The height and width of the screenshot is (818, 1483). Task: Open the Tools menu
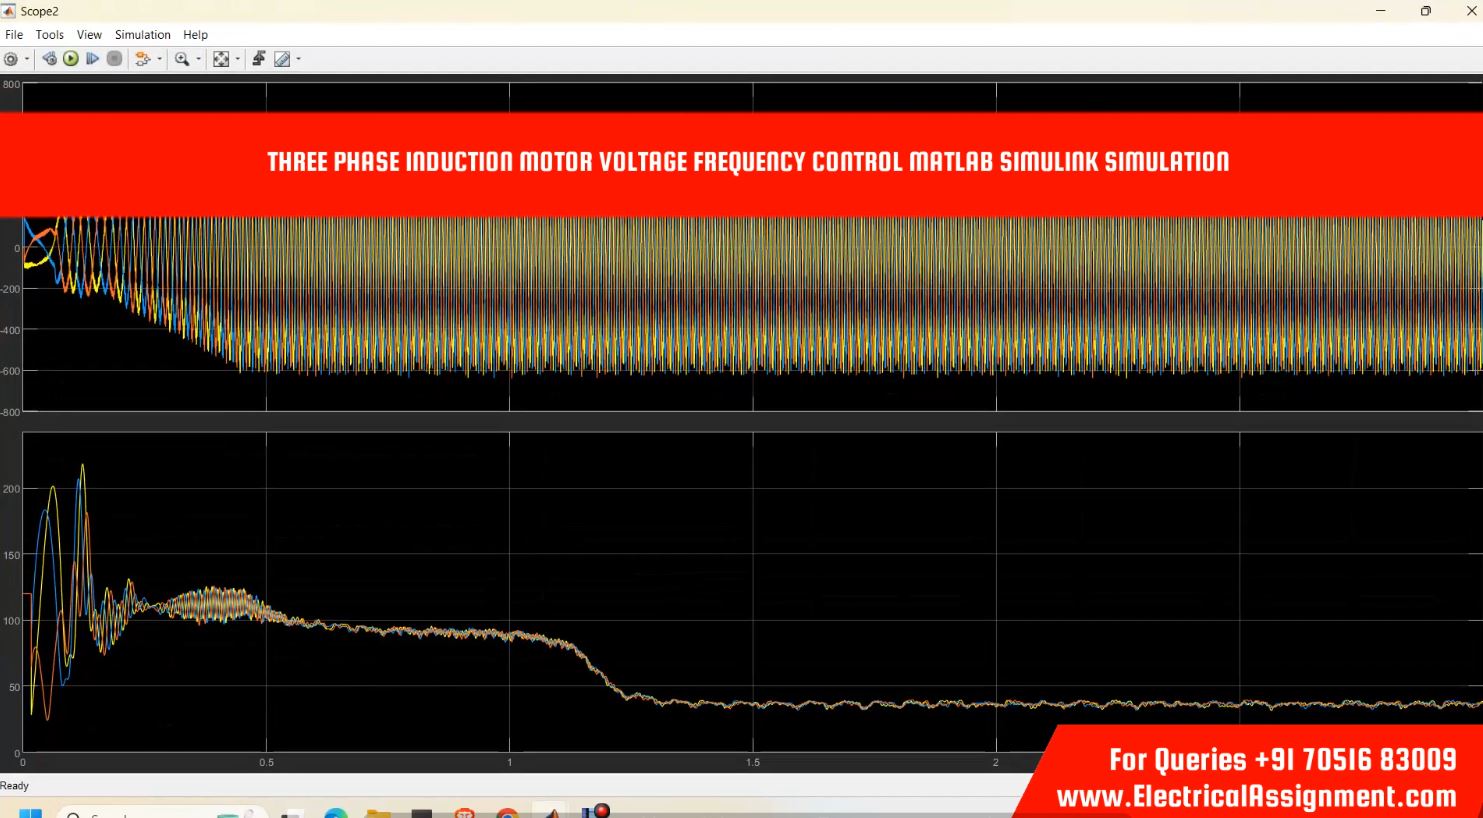tap(50, 34)
